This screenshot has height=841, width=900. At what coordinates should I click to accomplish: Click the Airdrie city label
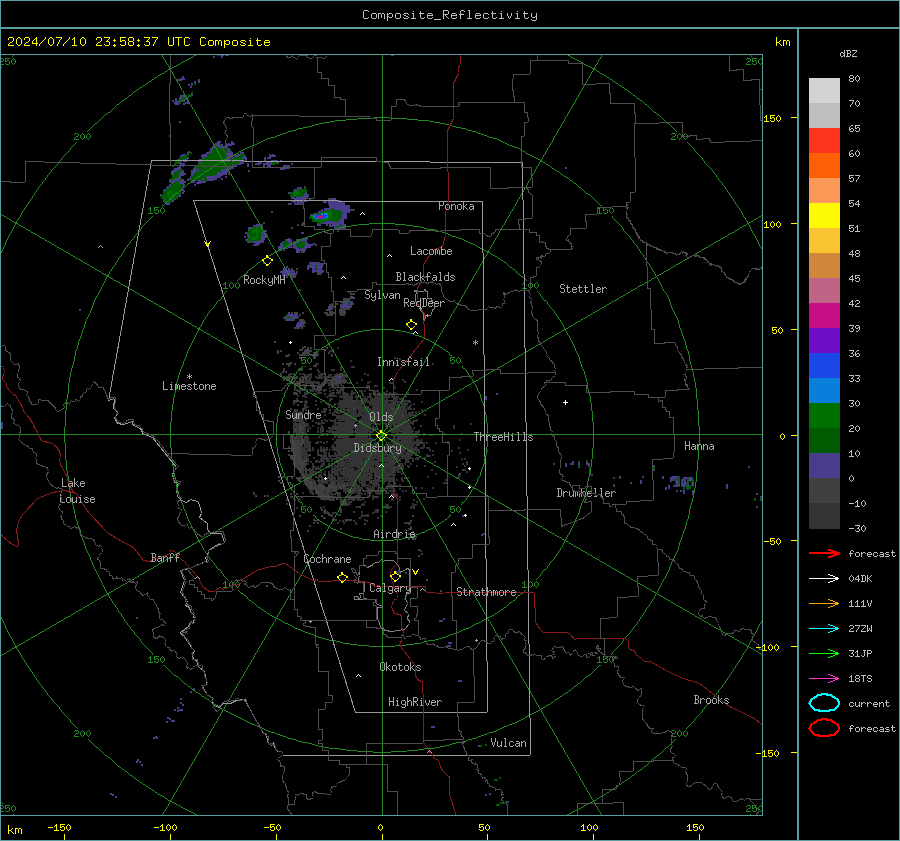(394, 534)
